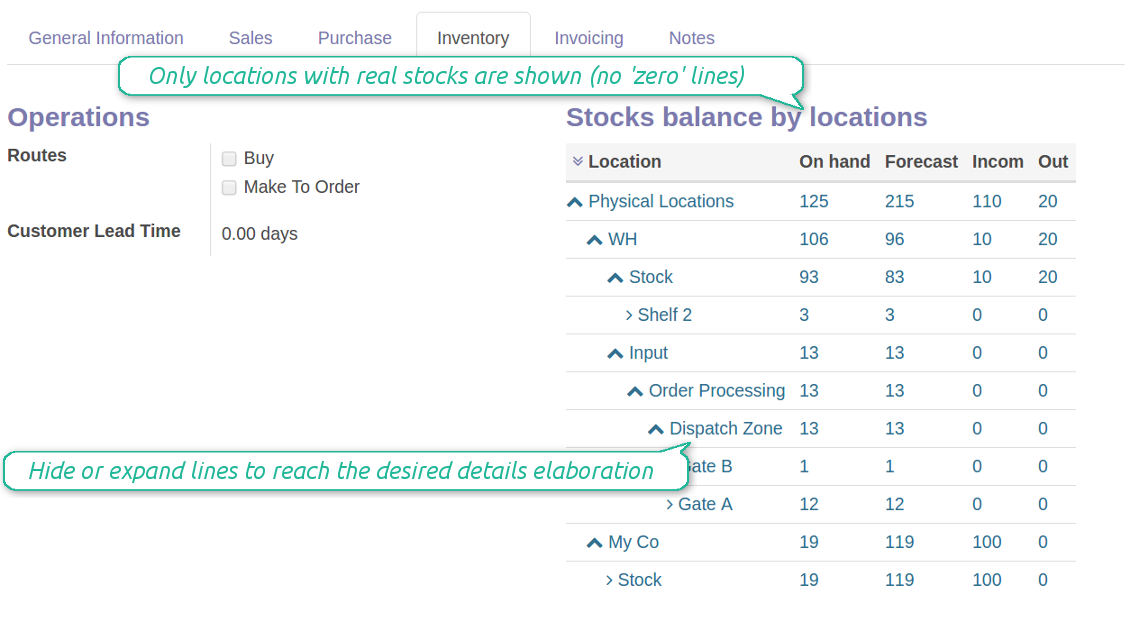Select Forecast value 215

click(x=899, y=202)
